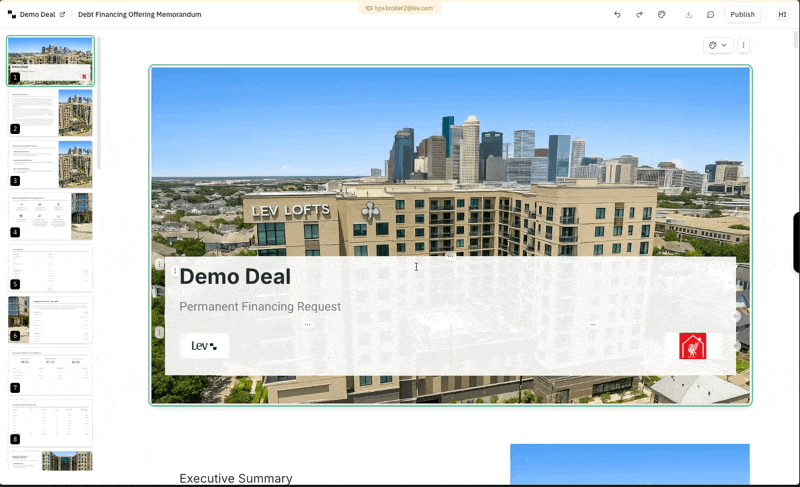Select Debt Financing Offering Memorandum breadcrumb
Screen dimensions: 800x487
tap(139, 15)
